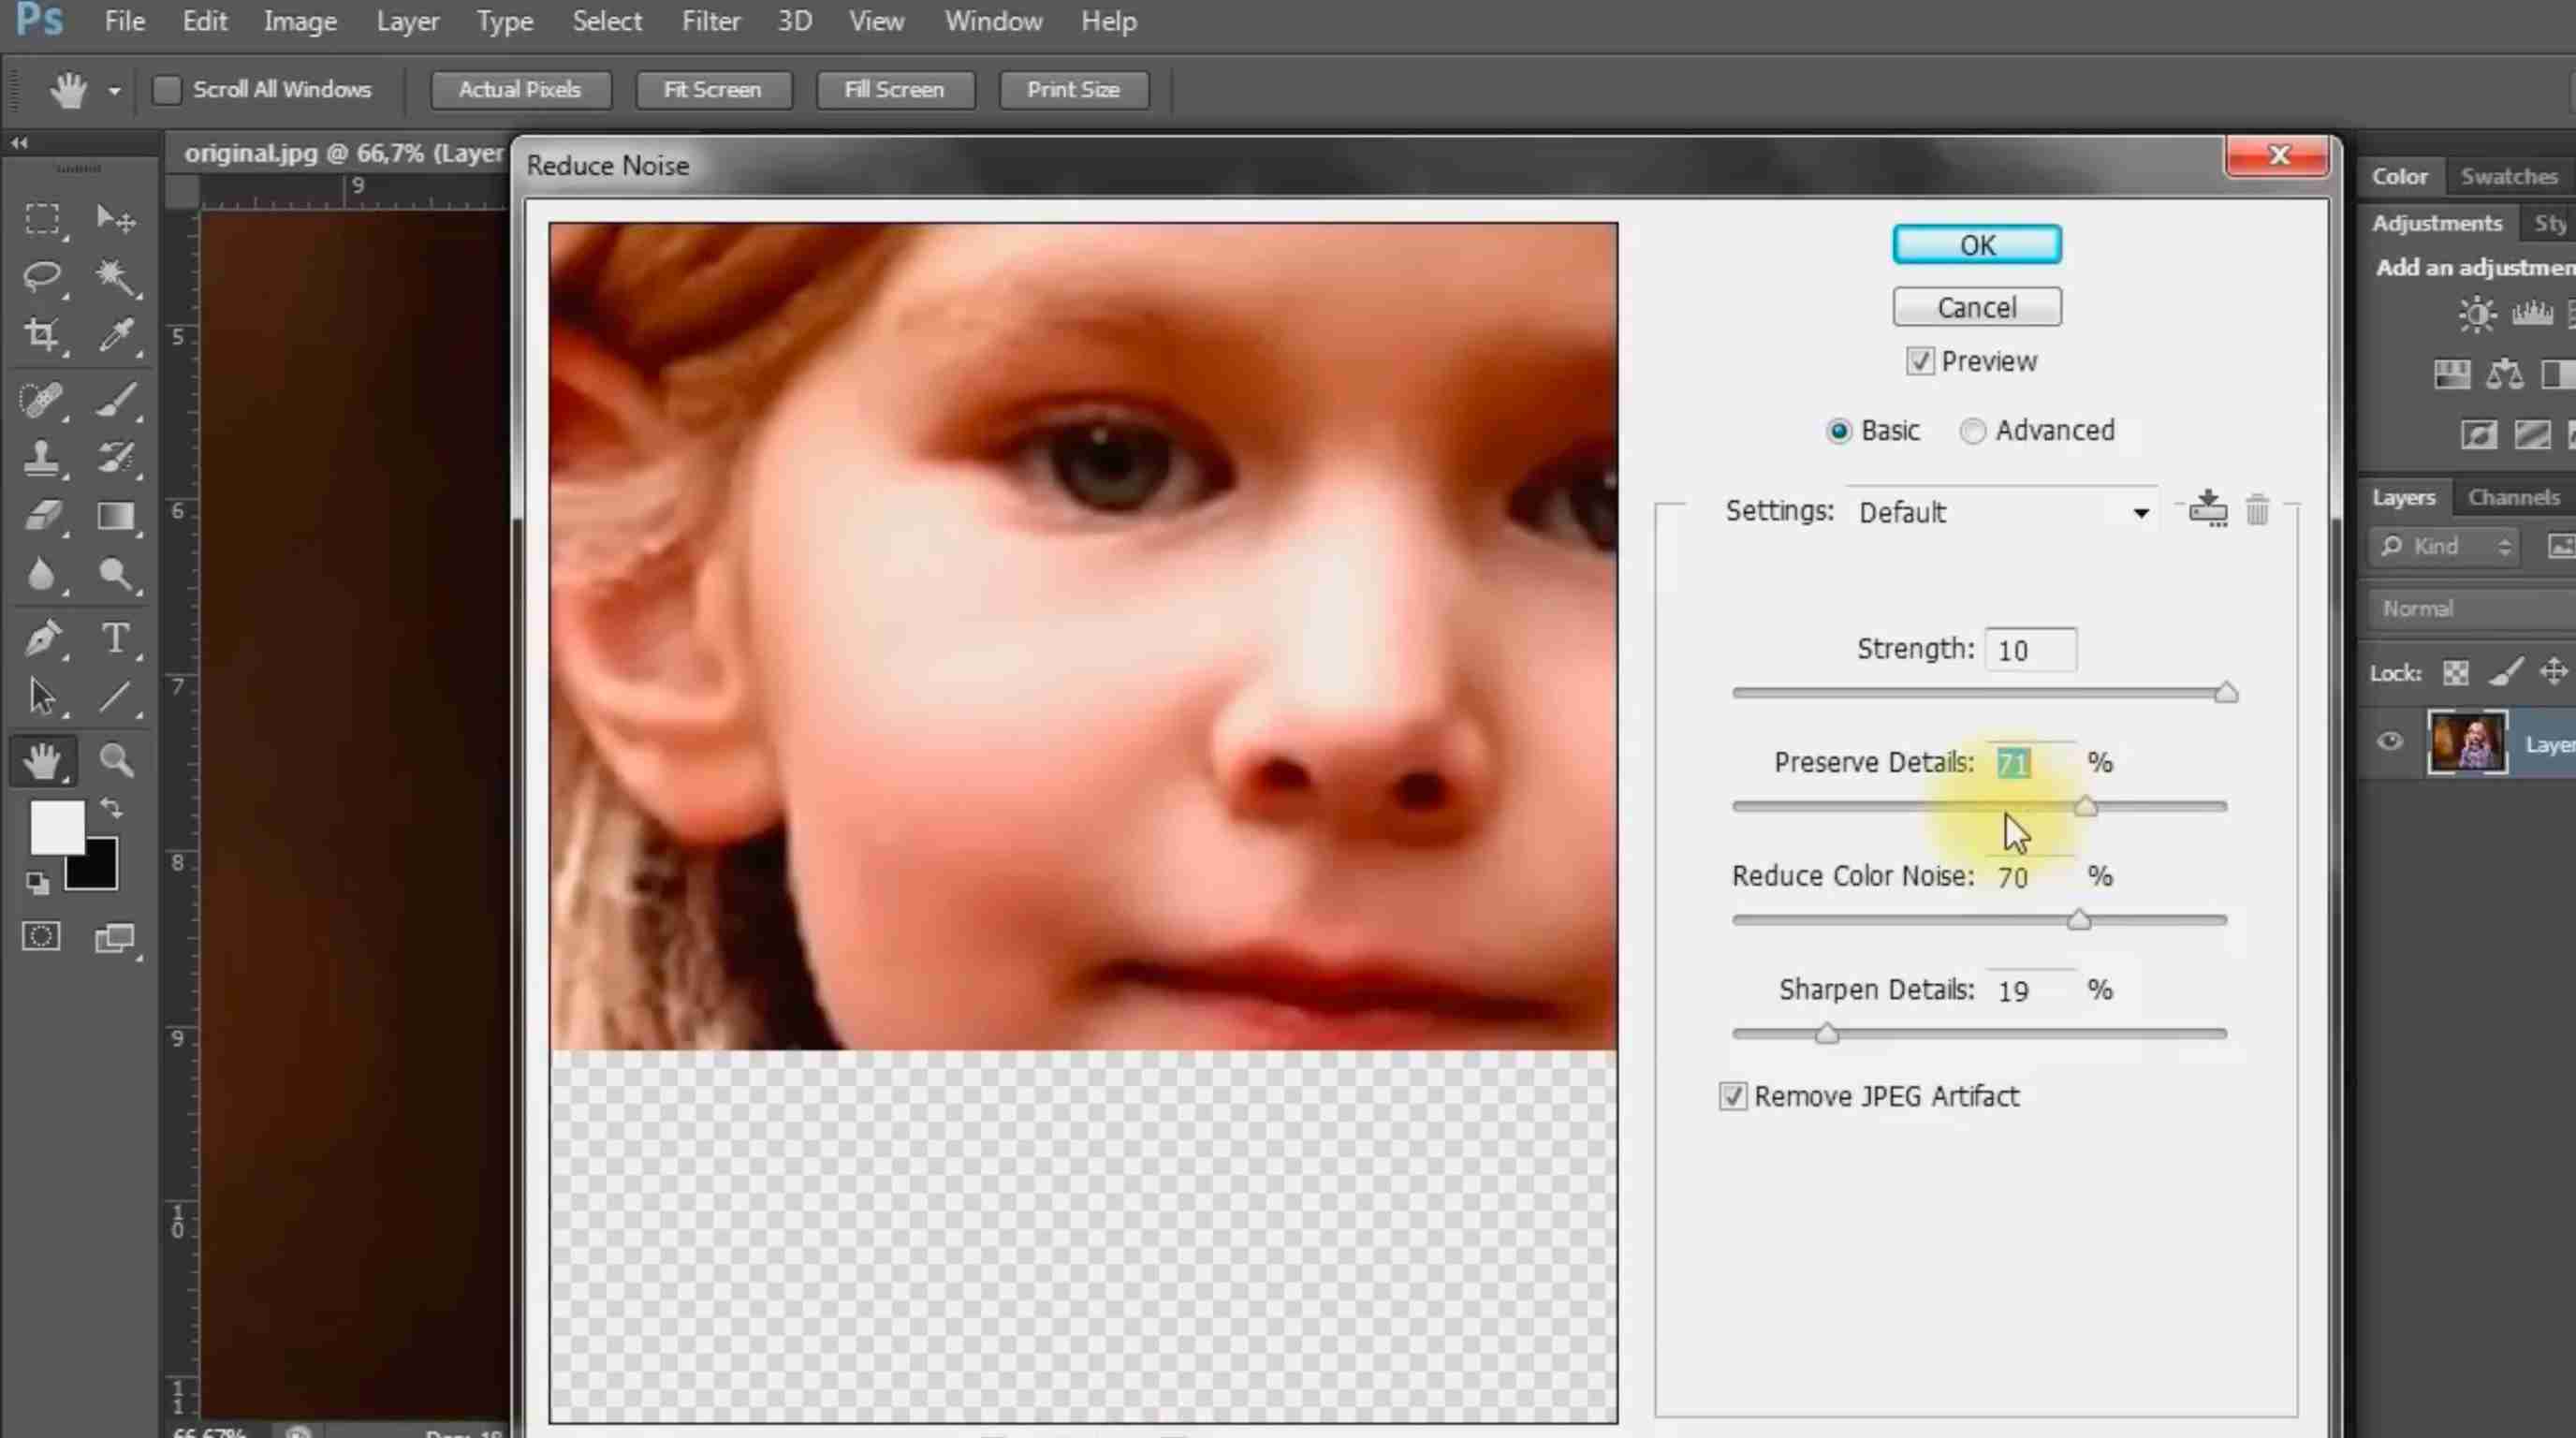Select the Magic Wand tool
This screenshot has height=1438, width=2576.
coord(116,276)
